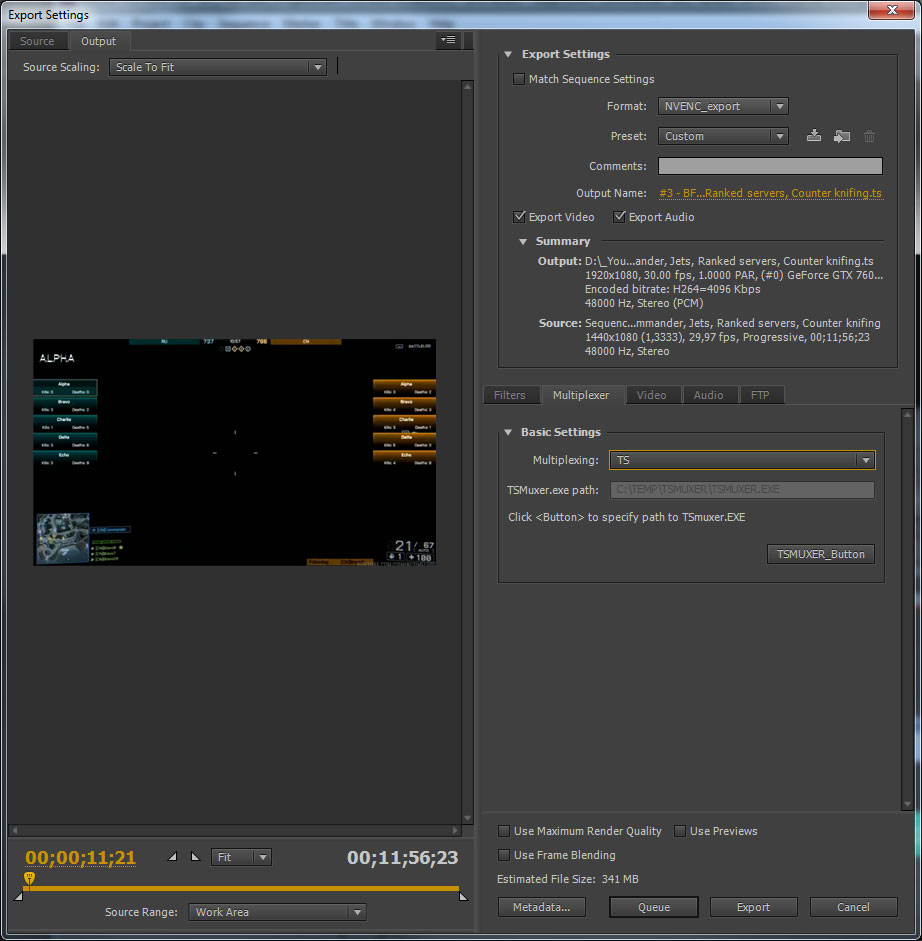Click the preview horizontal scrollbar
This screenshot has height=941, width=922.
pos(235,831)
